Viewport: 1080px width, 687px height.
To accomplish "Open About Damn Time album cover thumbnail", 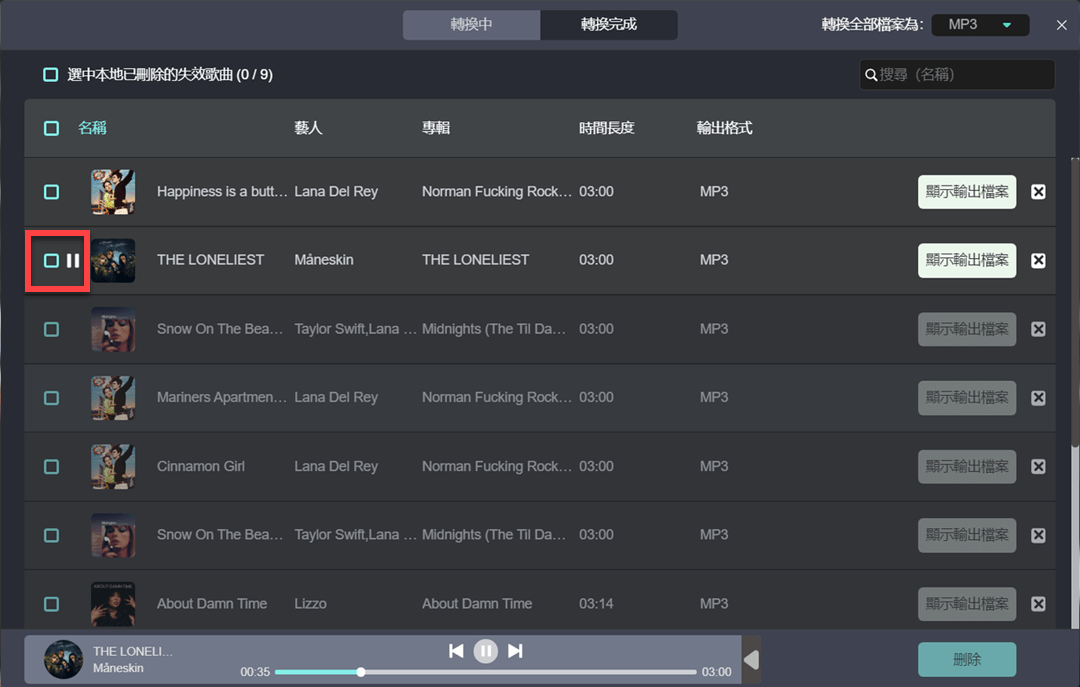I will click(x=113, y=604).
